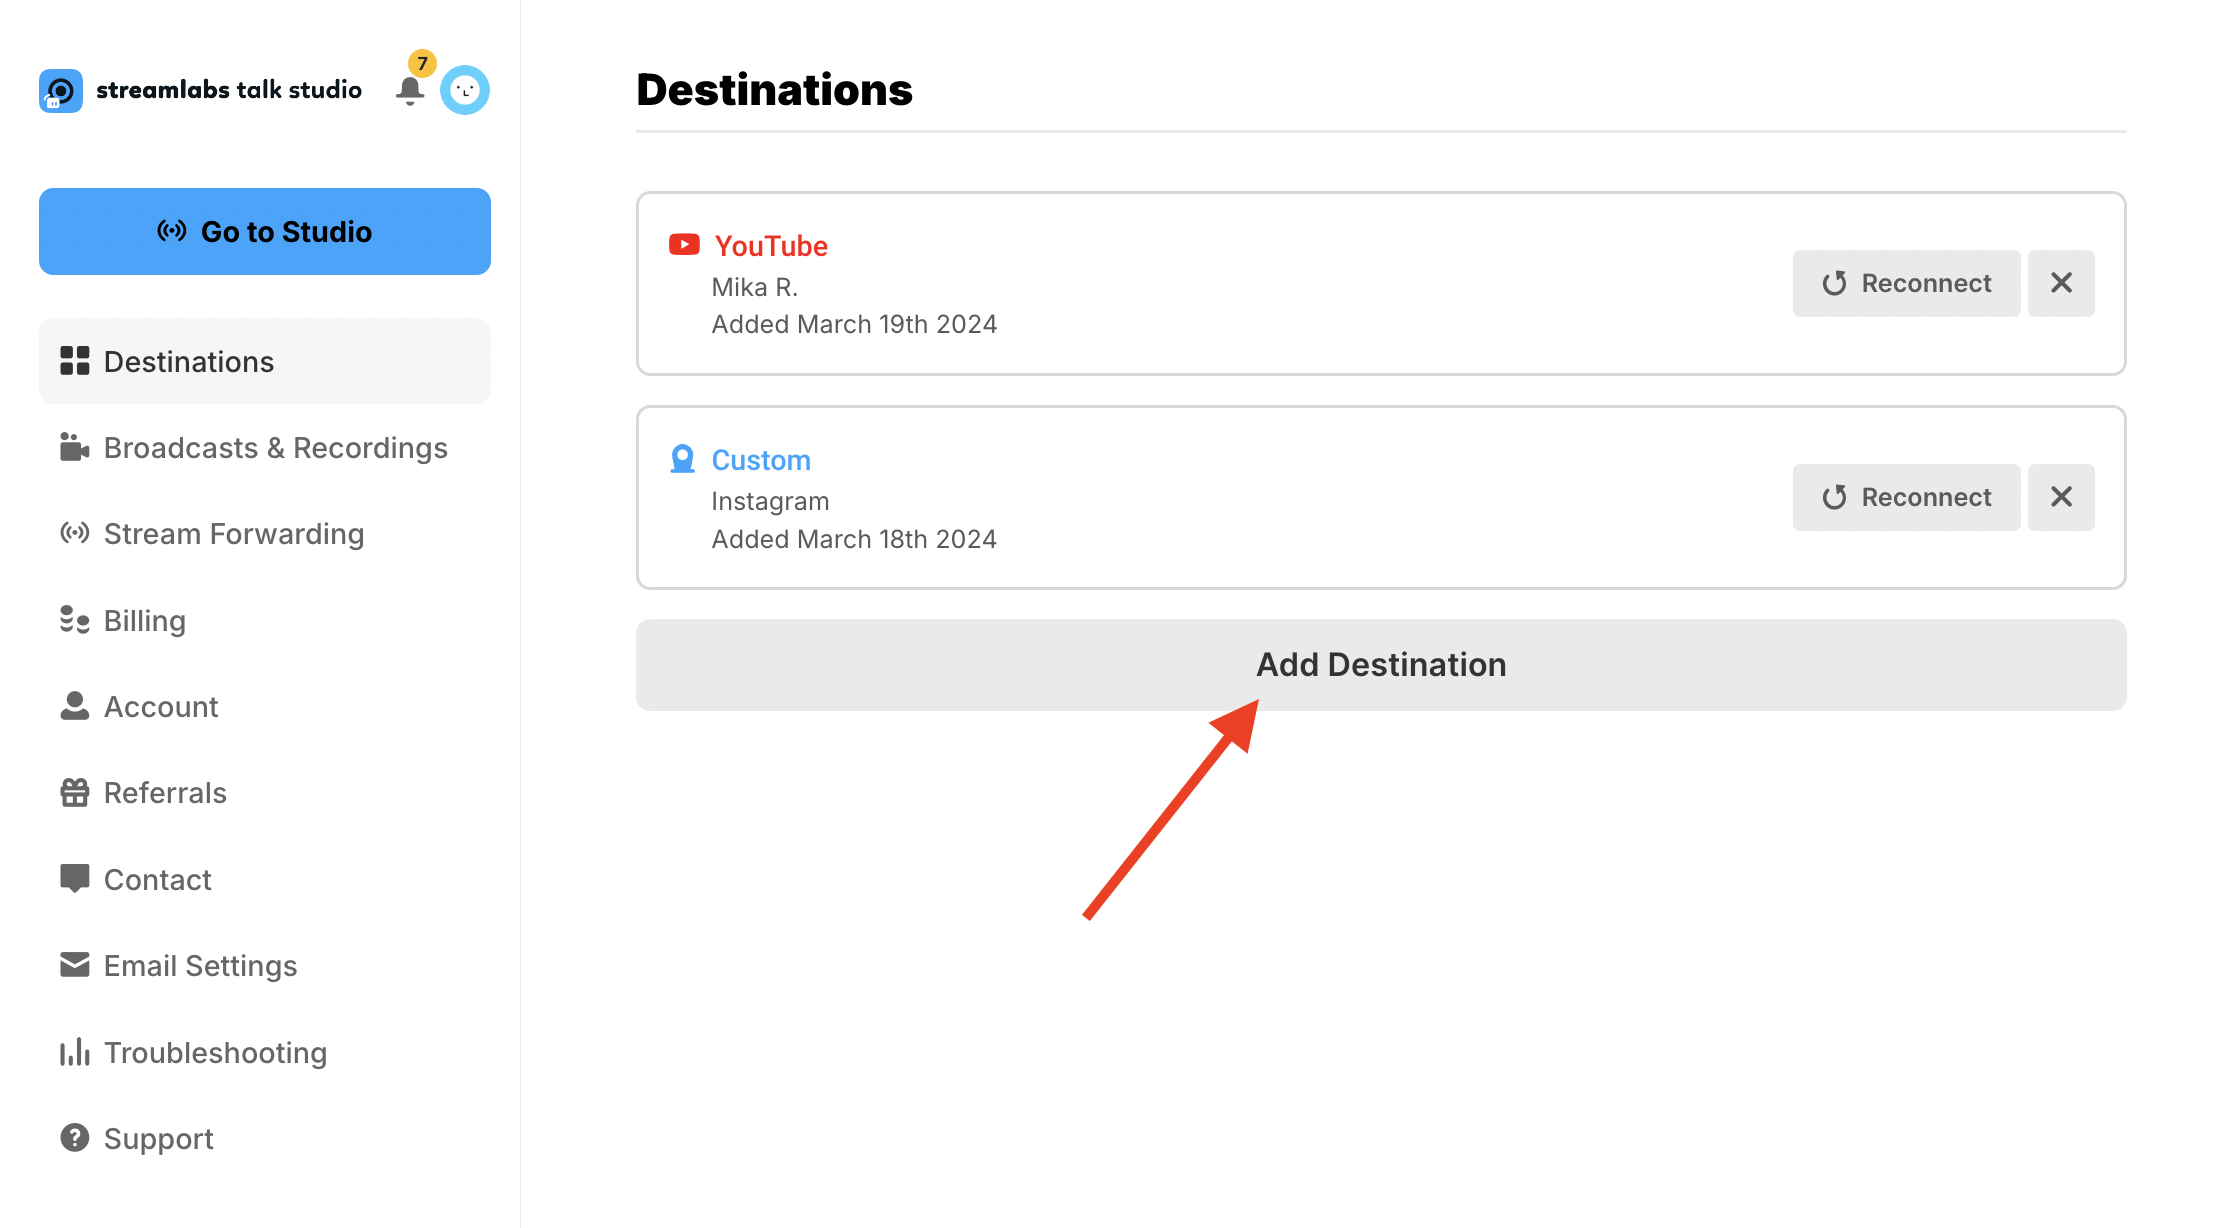Click the YouTube play logo icon
Viewport: 2216px width, 1228px height.
point(684,245)
